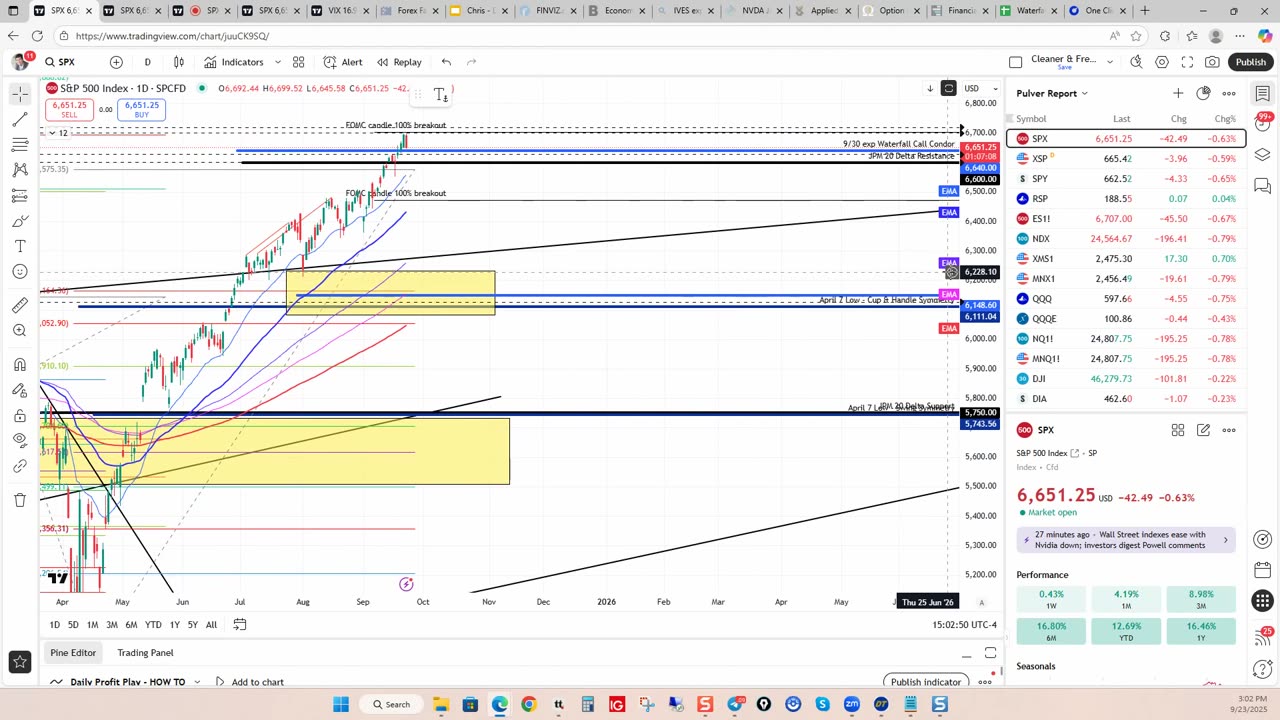Open the Fibonacci retracement tool group

point(20,145)
